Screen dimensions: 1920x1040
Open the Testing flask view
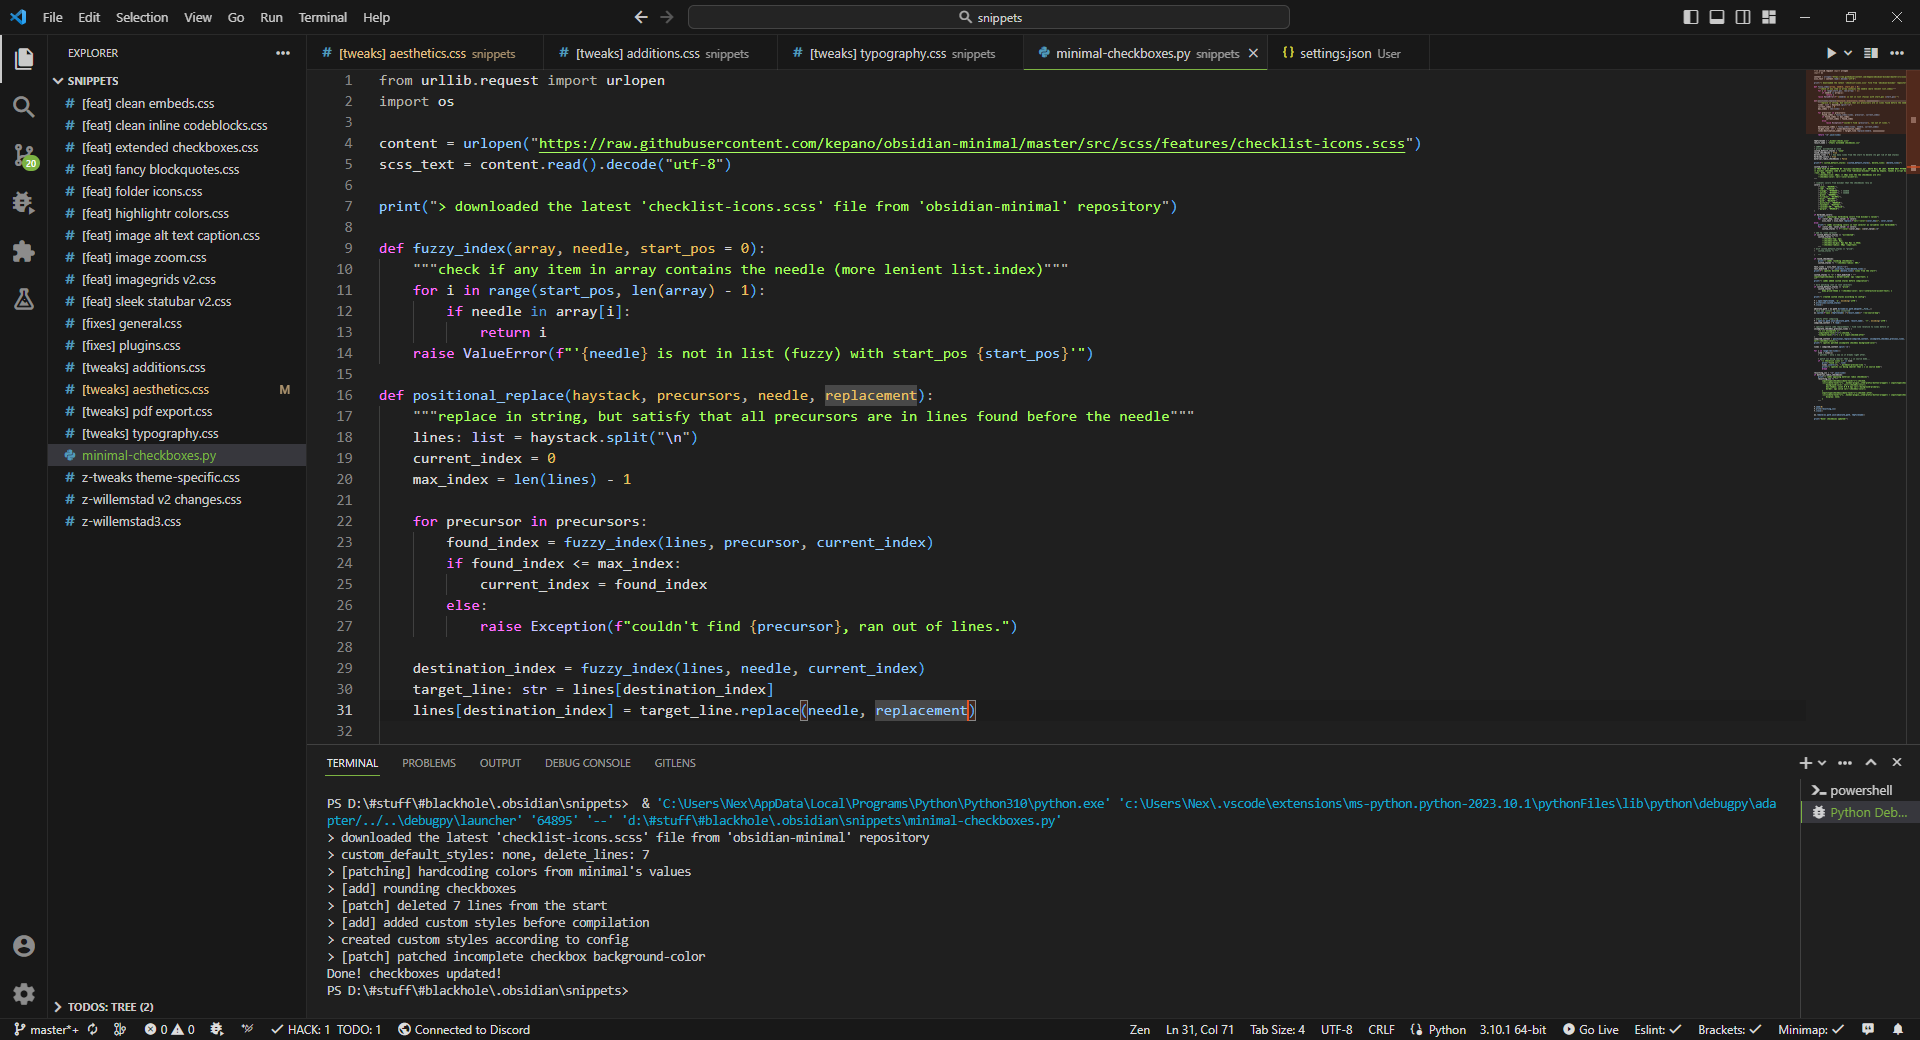24,299
